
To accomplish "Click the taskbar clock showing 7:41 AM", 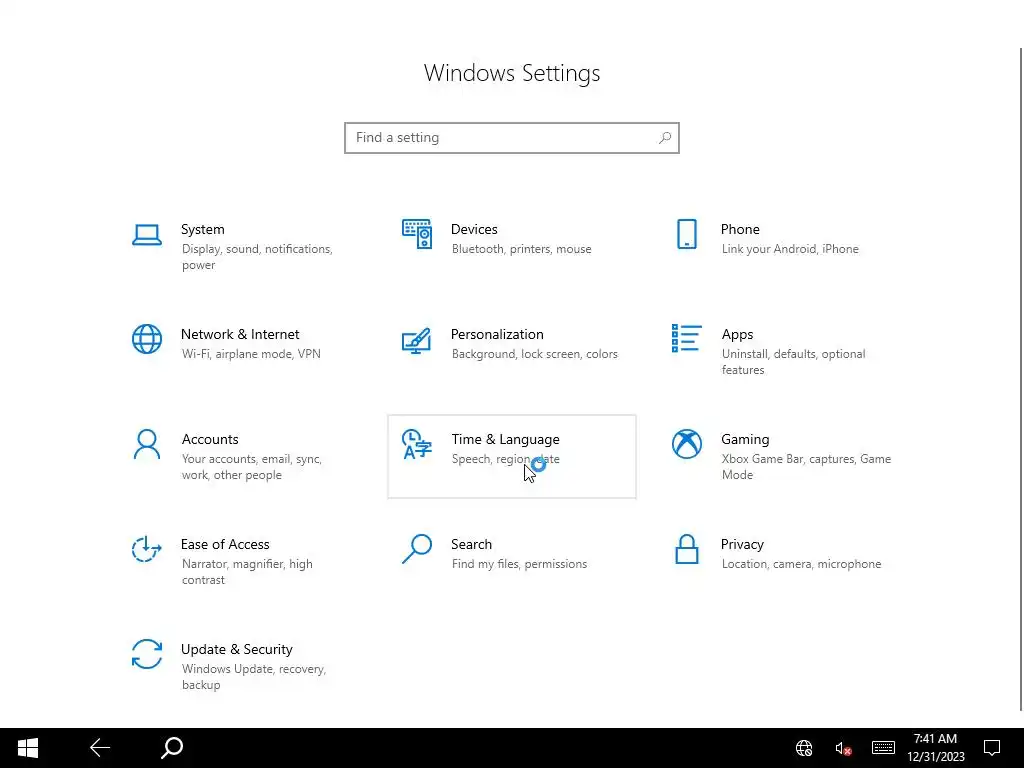I will click(x=935, y=748).
